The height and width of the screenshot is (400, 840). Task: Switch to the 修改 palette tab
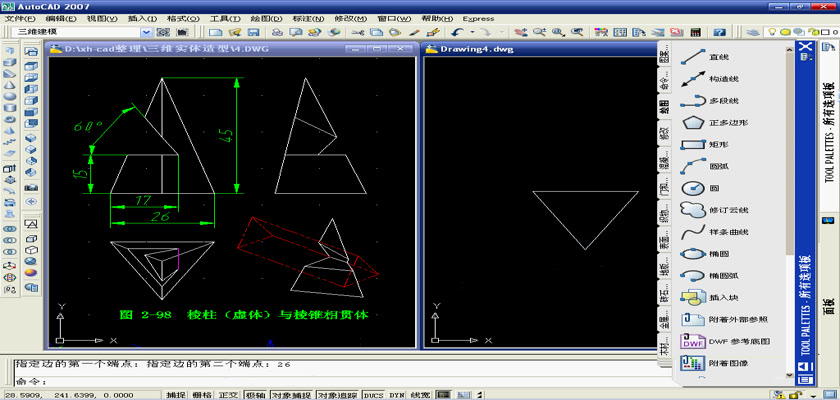(x=664, y=132)
